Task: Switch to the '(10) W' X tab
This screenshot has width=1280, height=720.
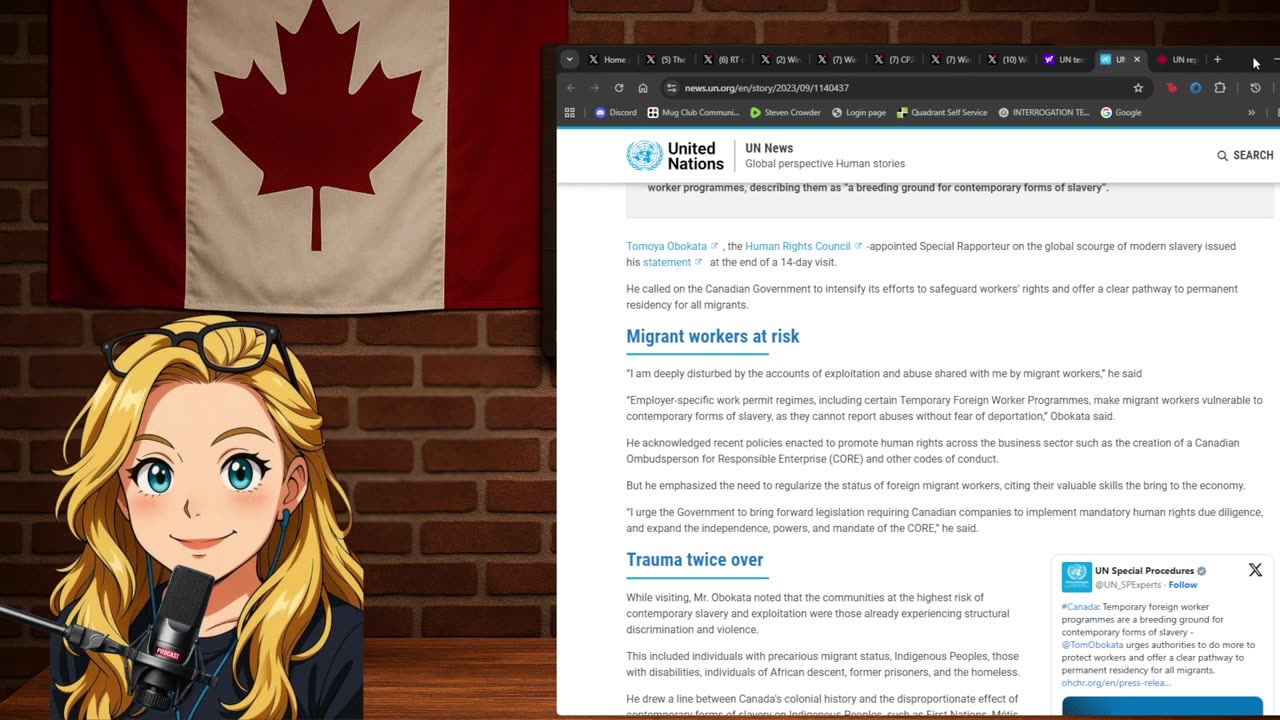Action: pos(1006,59)
